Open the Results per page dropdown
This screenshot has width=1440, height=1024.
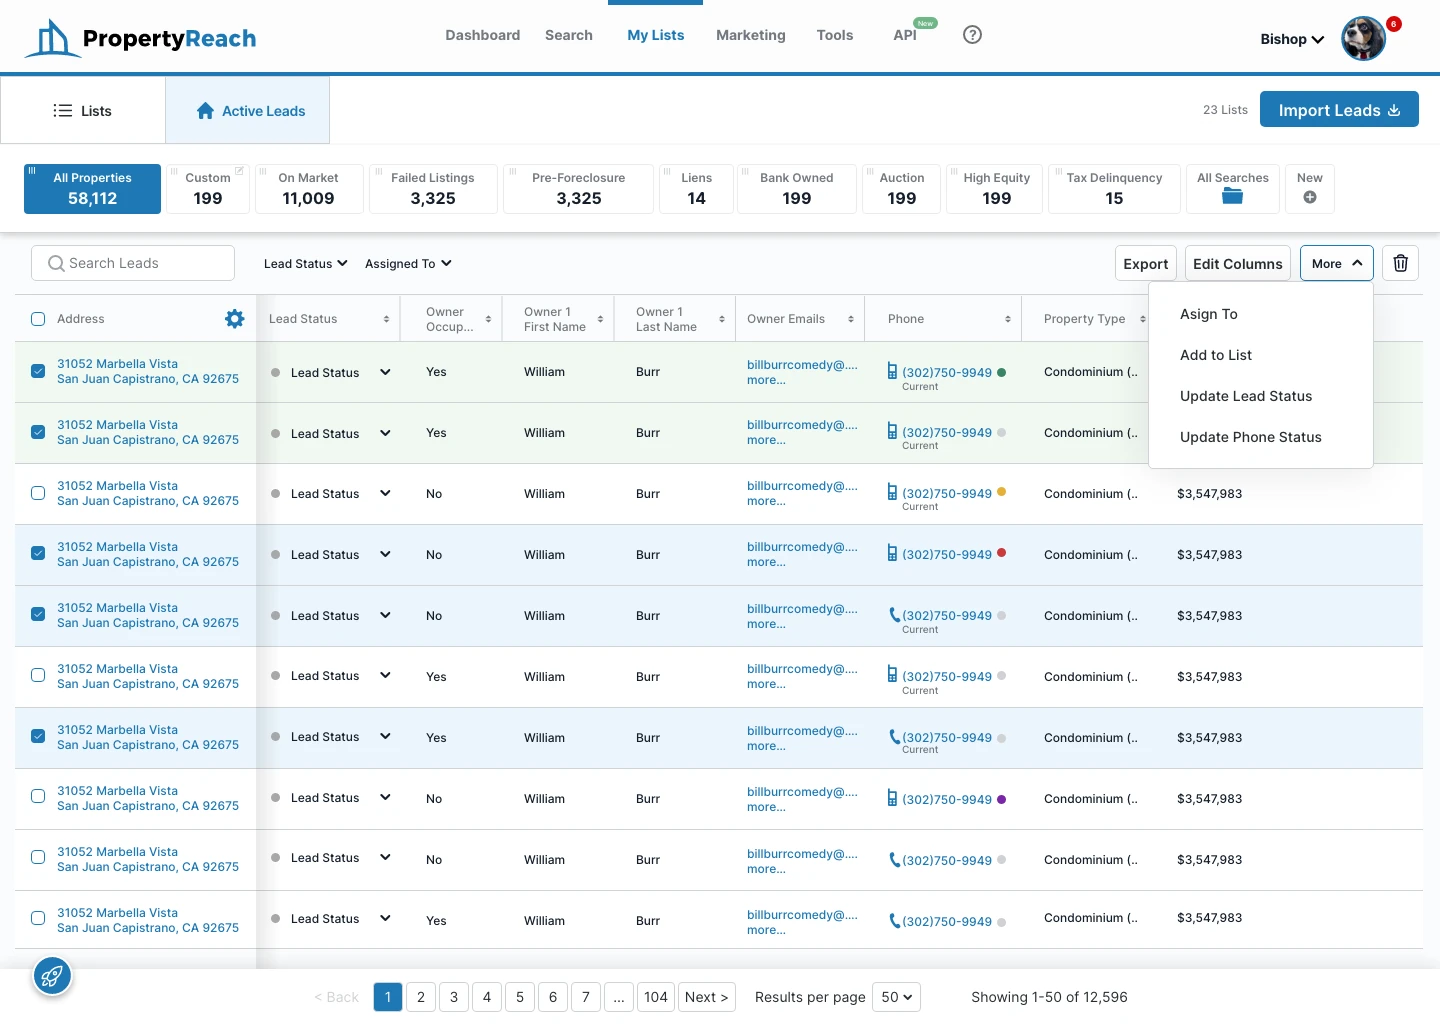tap(897, 997)
